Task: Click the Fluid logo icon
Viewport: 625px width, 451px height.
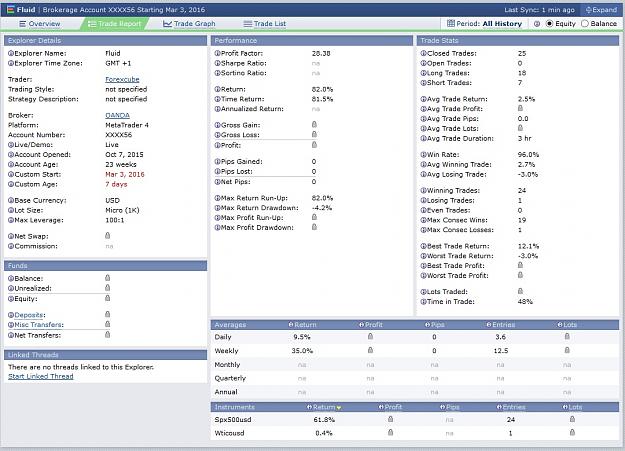Action: (11, 10)
